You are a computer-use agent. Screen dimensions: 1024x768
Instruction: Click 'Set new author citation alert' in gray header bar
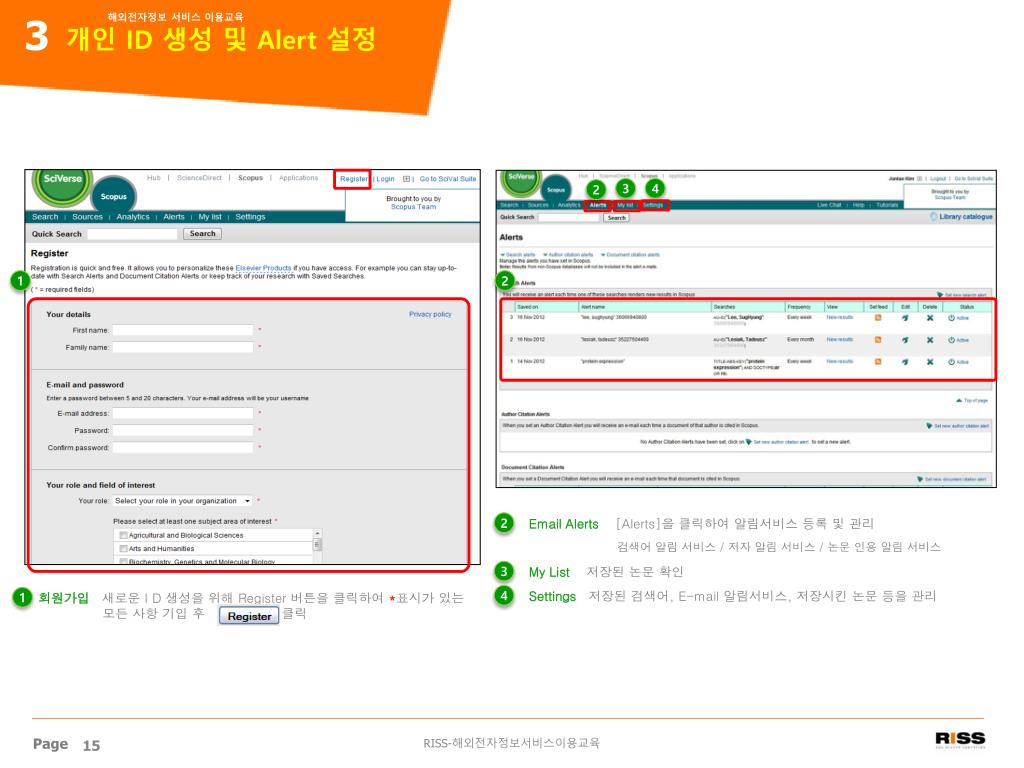957,426
